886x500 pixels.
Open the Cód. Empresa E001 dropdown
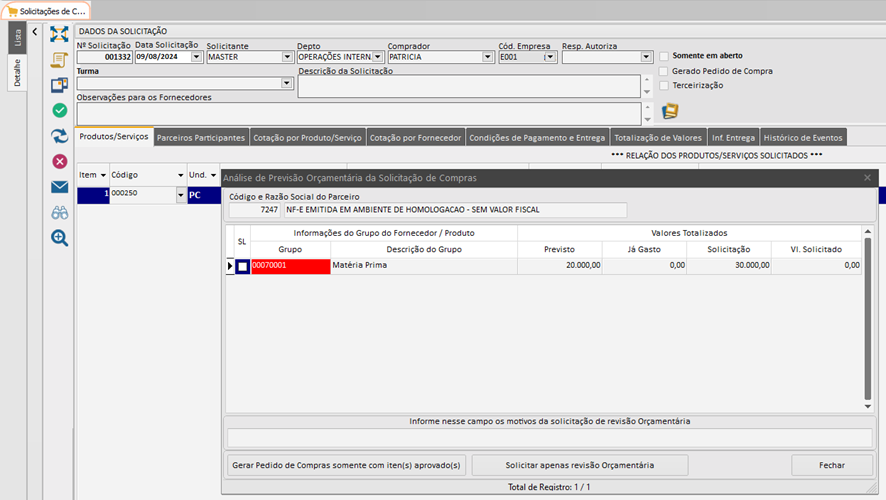550,57
